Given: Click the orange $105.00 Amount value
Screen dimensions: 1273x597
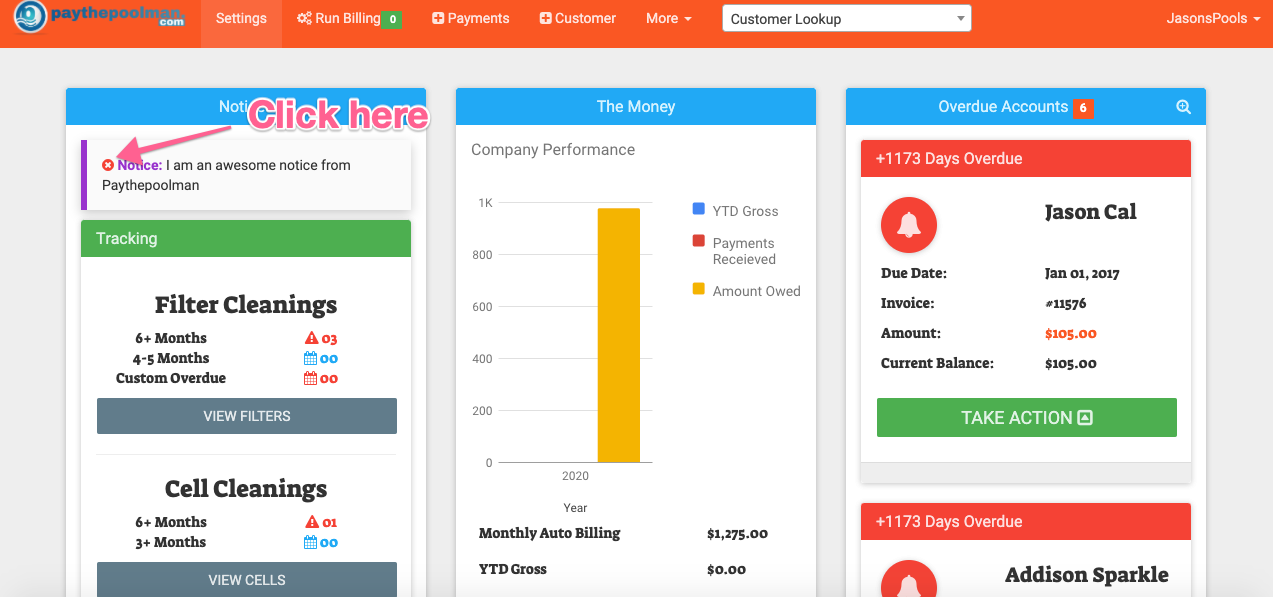Looking at the screenshot, I should [1071, 334].
